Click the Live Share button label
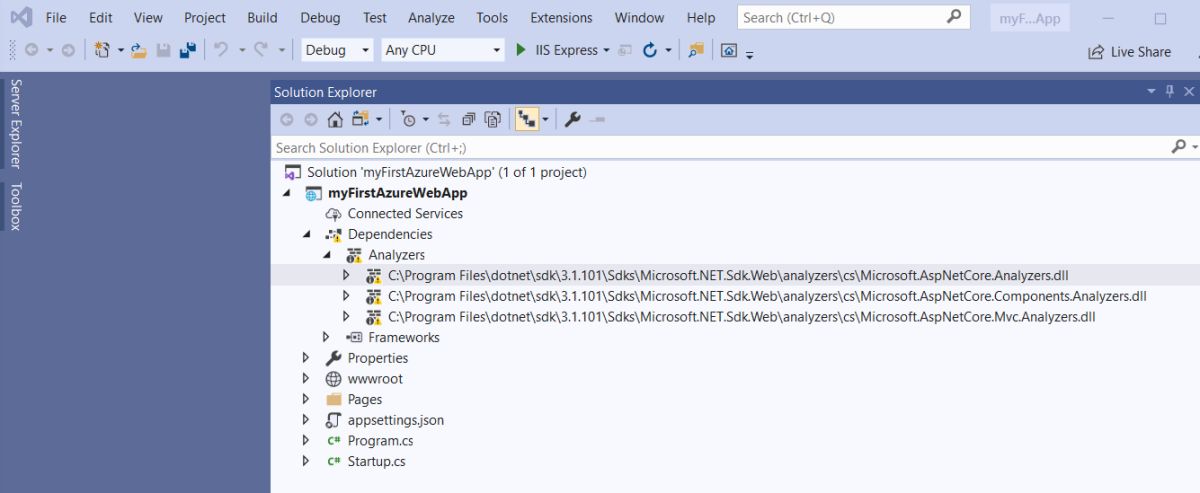Viewport: 1200px width, 493px height. (x=1141, y=52)
